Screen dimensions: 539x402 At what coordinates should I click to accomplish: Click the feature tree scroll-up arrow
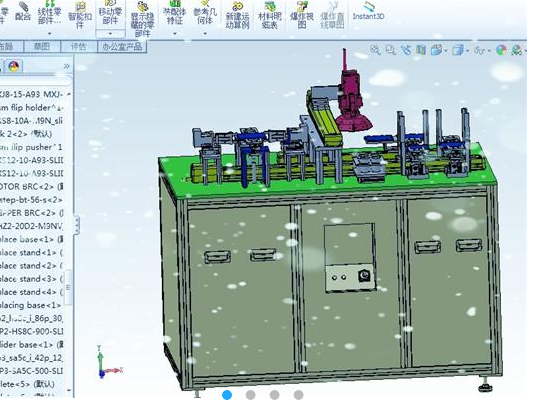point(69,94)
